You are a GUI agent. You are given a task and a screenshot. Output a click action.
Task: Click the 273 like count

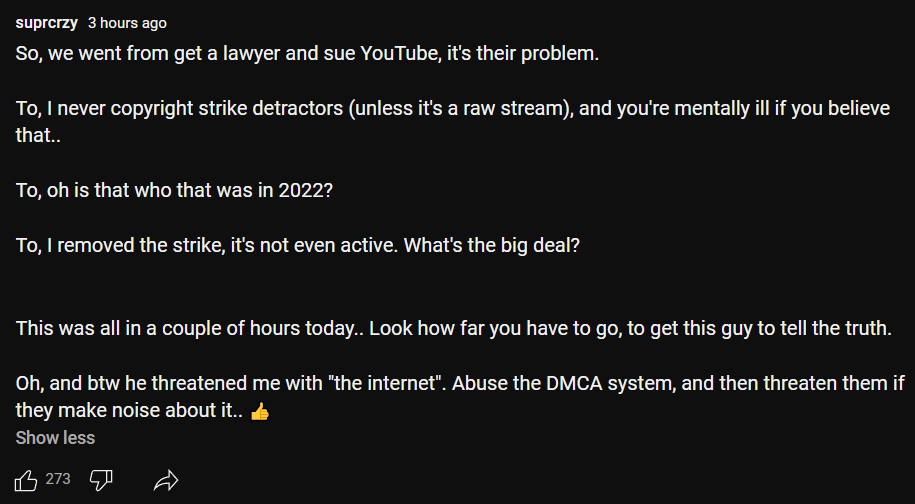coord(58,479)
